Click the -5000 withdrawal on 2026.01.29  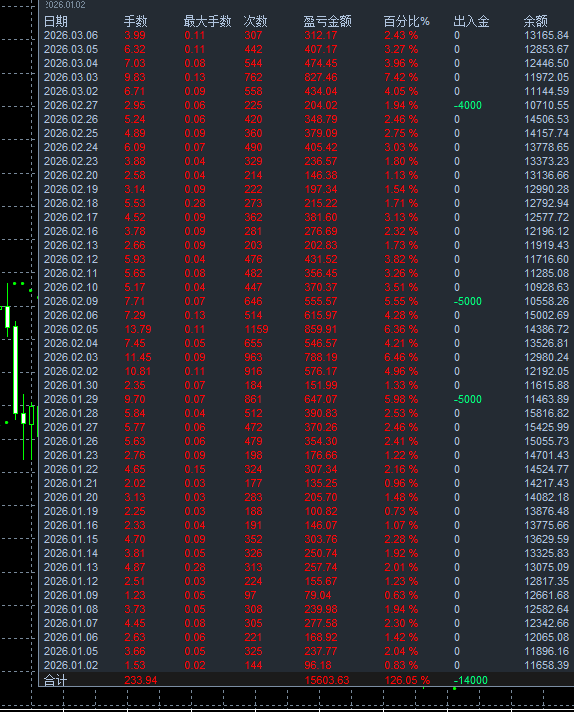[x=468, y=400]
